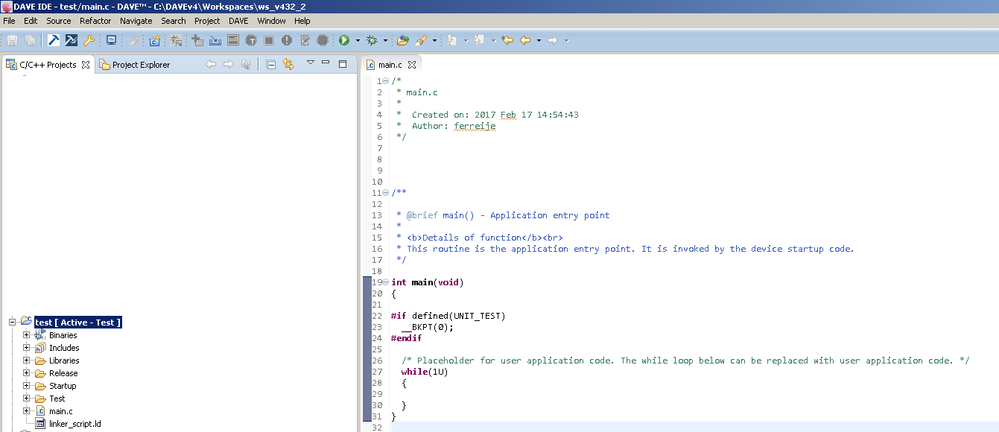The image size is (999, 432).
Task: Open the DAVE menu
Action: click(238, 20)
